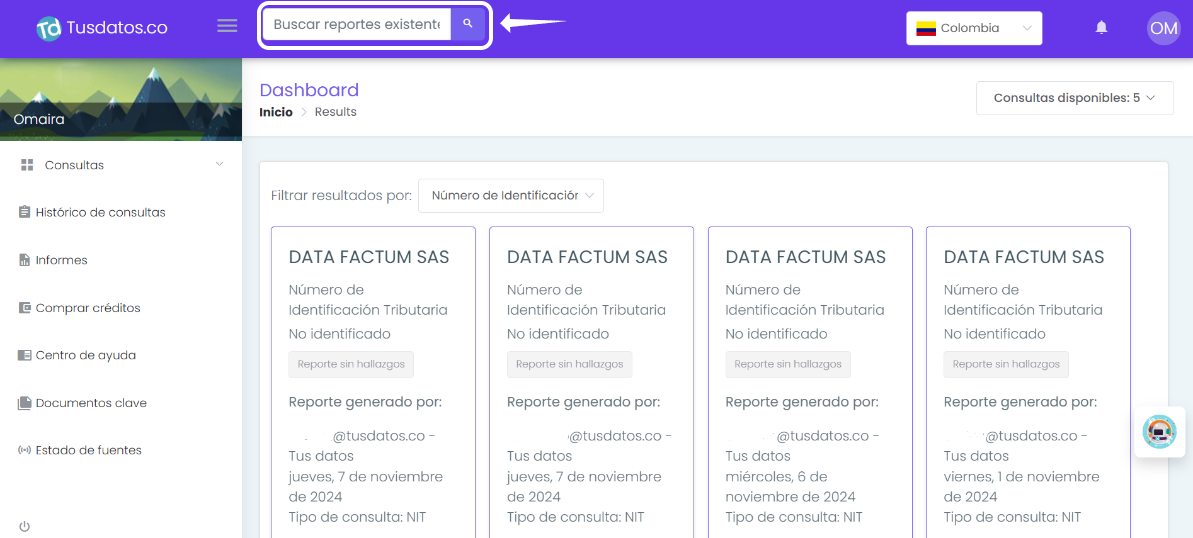Open the viernes, 1 de noviembre report card title
1193x538 pixels.
1024,257
